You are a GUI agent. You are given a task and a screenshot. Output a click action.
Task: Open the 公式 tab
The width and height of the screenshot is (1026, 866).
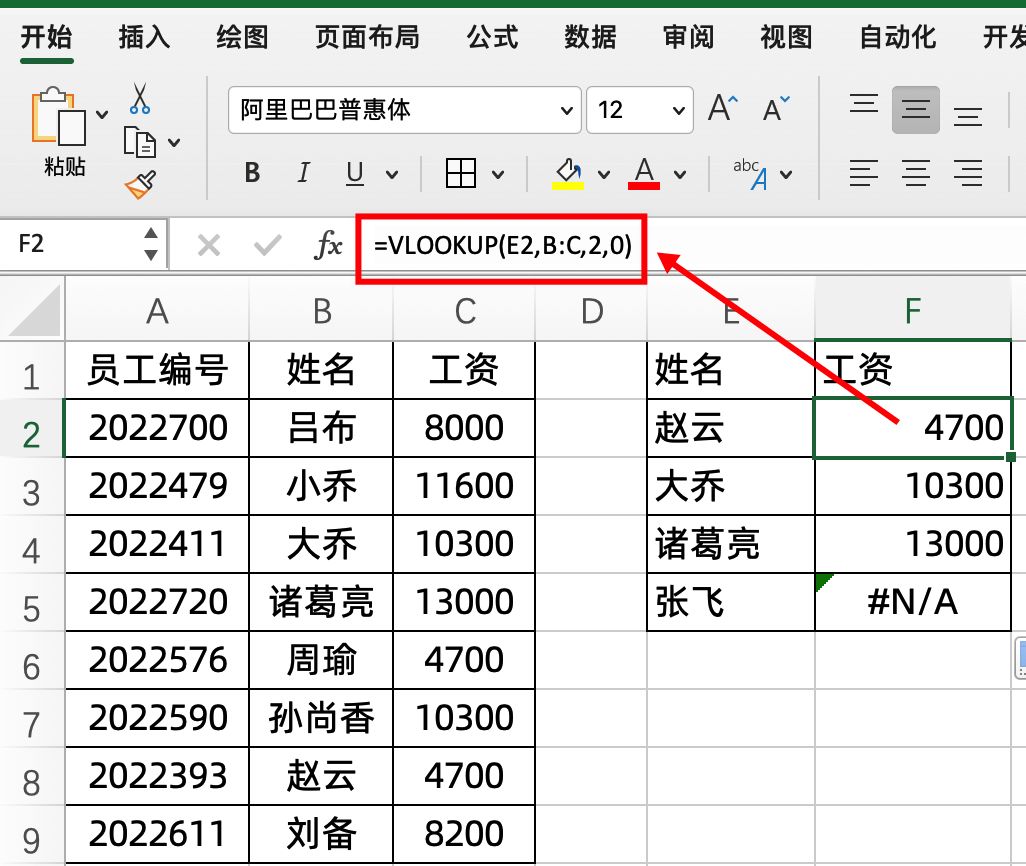click(x=492, y=37)
